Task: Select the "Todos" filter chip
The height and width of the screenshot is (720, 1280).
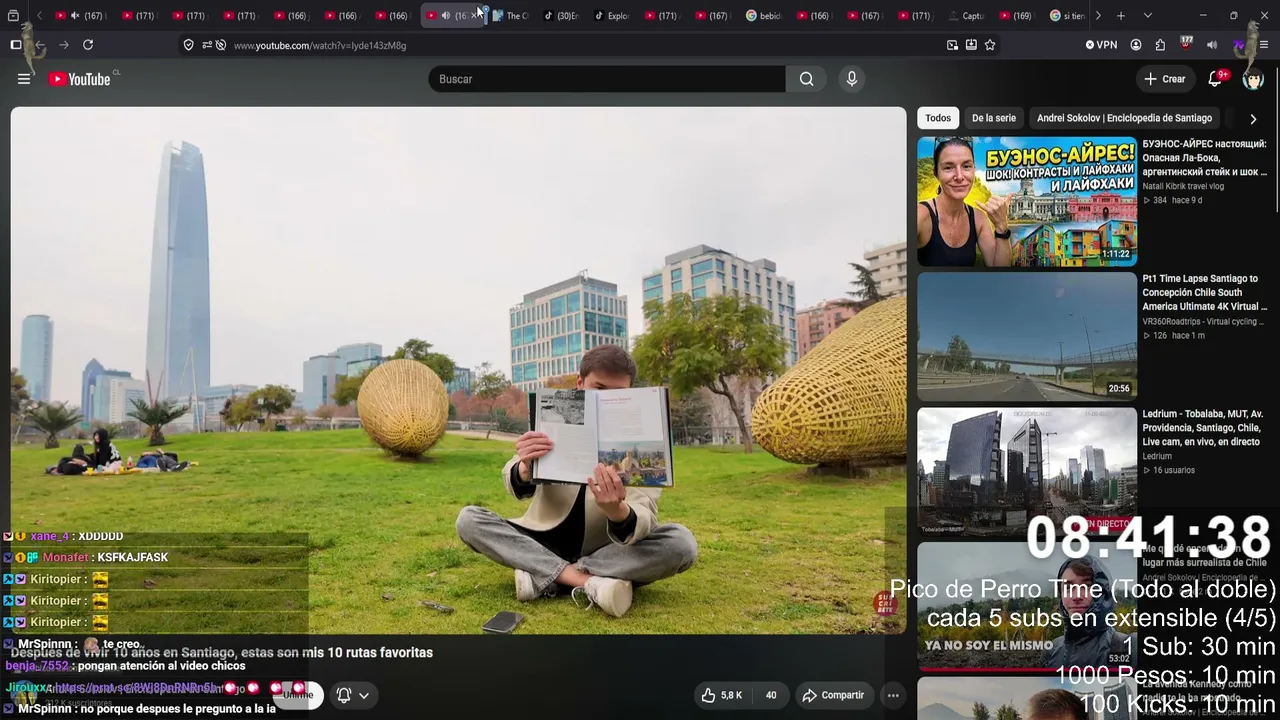Action: point(938,118)
